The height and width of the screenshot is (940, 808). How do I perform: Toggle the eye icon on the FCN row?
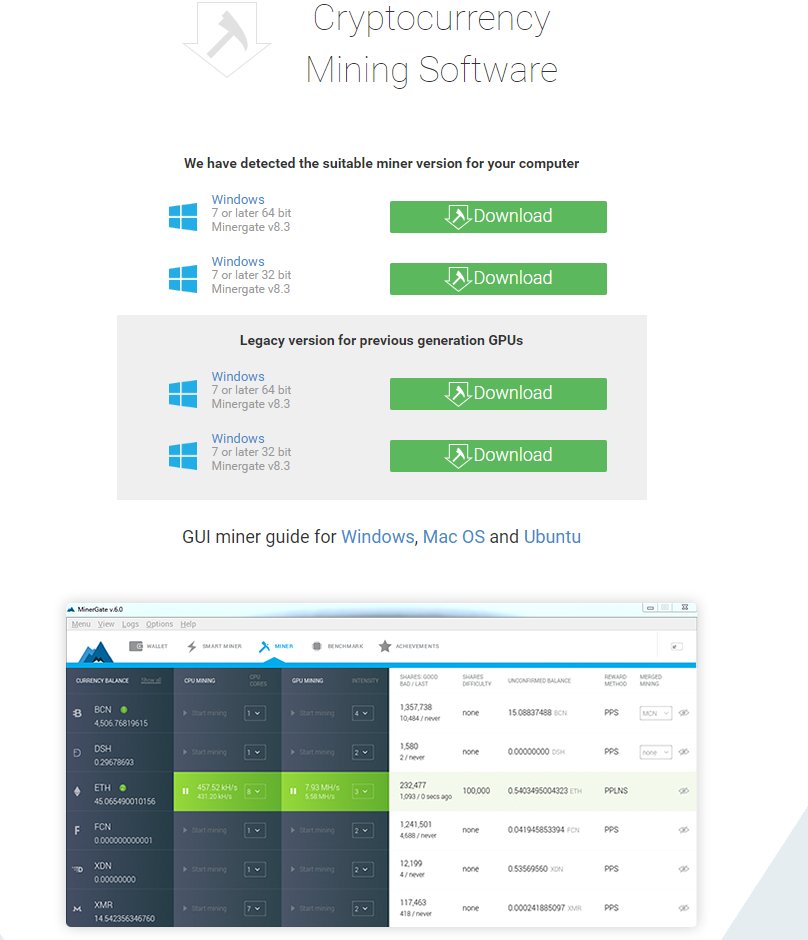tap(683, 830)
